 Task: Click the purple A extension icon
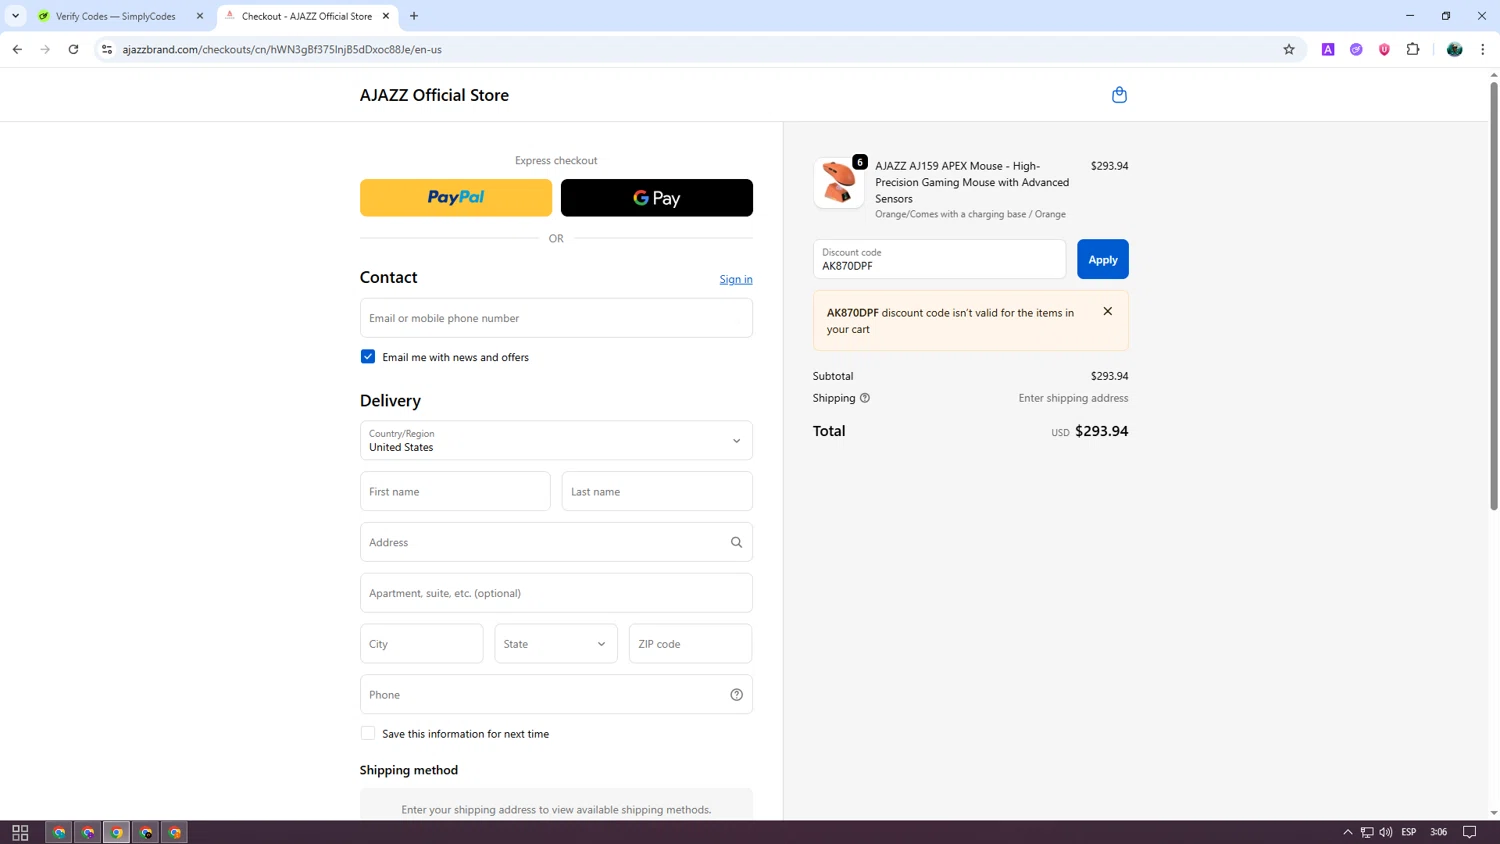(x=1328, y=49)
